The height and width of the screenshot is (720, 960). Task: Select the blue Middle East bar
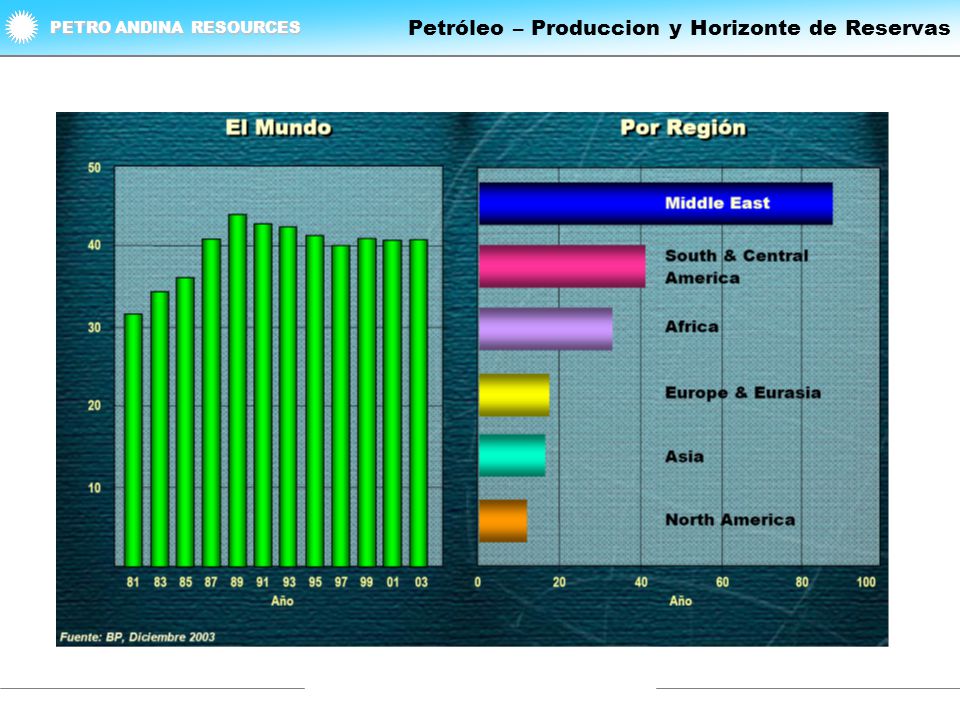(656, 203)
